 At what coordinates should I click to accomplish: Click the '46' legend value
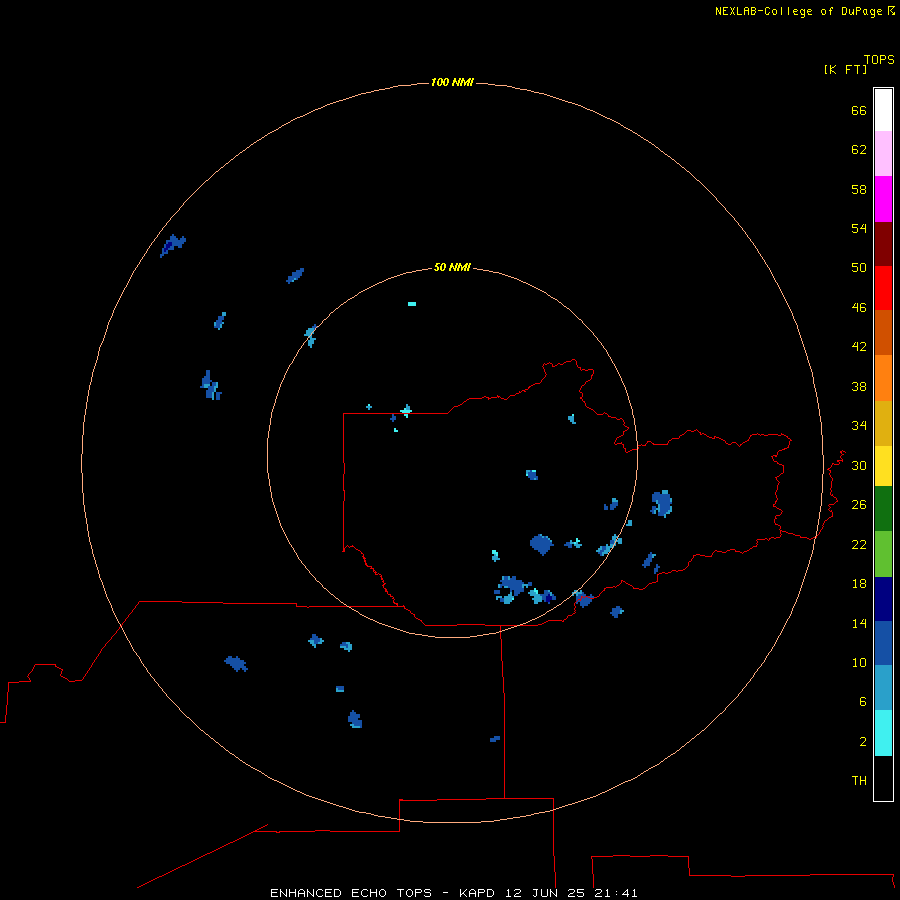tap(859, 308)
